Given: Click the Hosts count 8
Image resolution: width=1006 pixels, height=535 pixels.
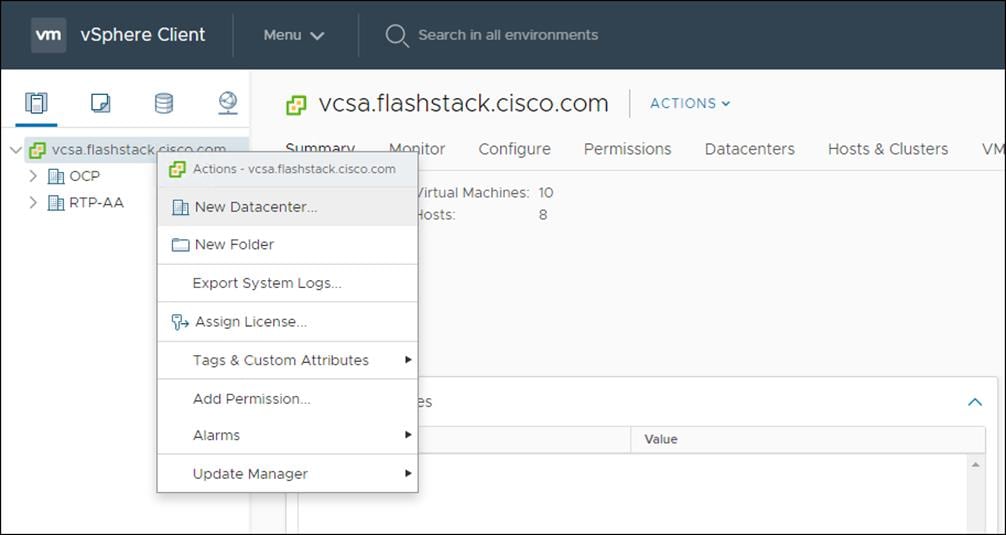Looking at the screenshot, I should pyautogui.click(x=543, y=215).
